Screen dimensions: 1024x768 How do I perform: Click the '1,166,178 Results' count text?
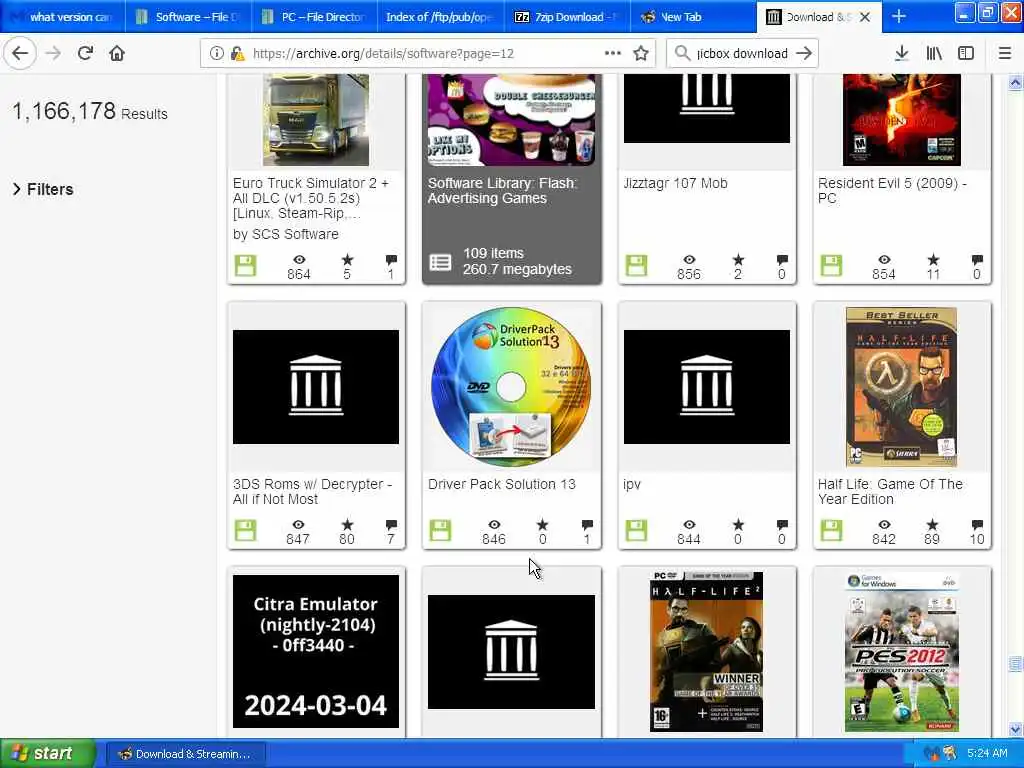[x=90, y=112]
